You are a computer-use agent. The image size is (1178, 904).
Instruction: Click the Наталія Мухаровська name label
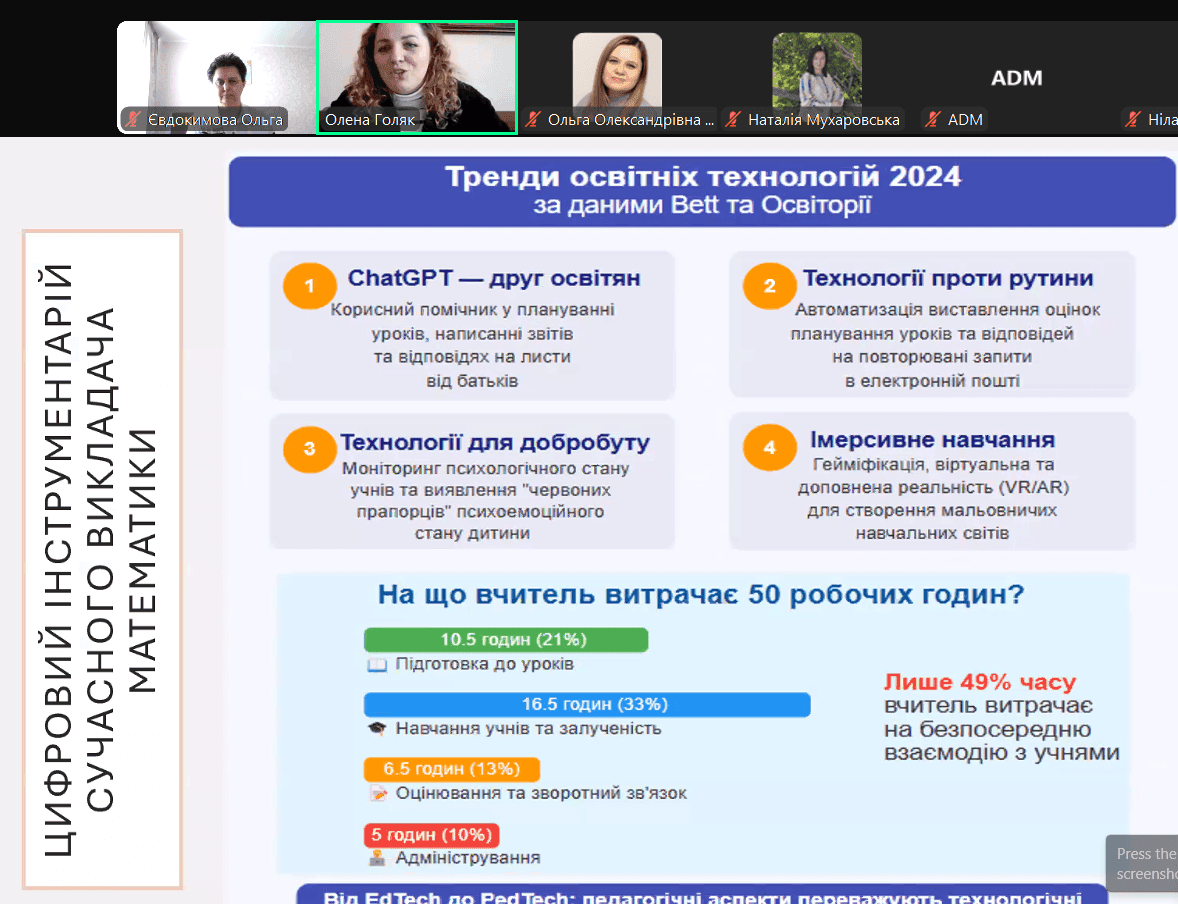pyautogui.click(x=823, y=119)
